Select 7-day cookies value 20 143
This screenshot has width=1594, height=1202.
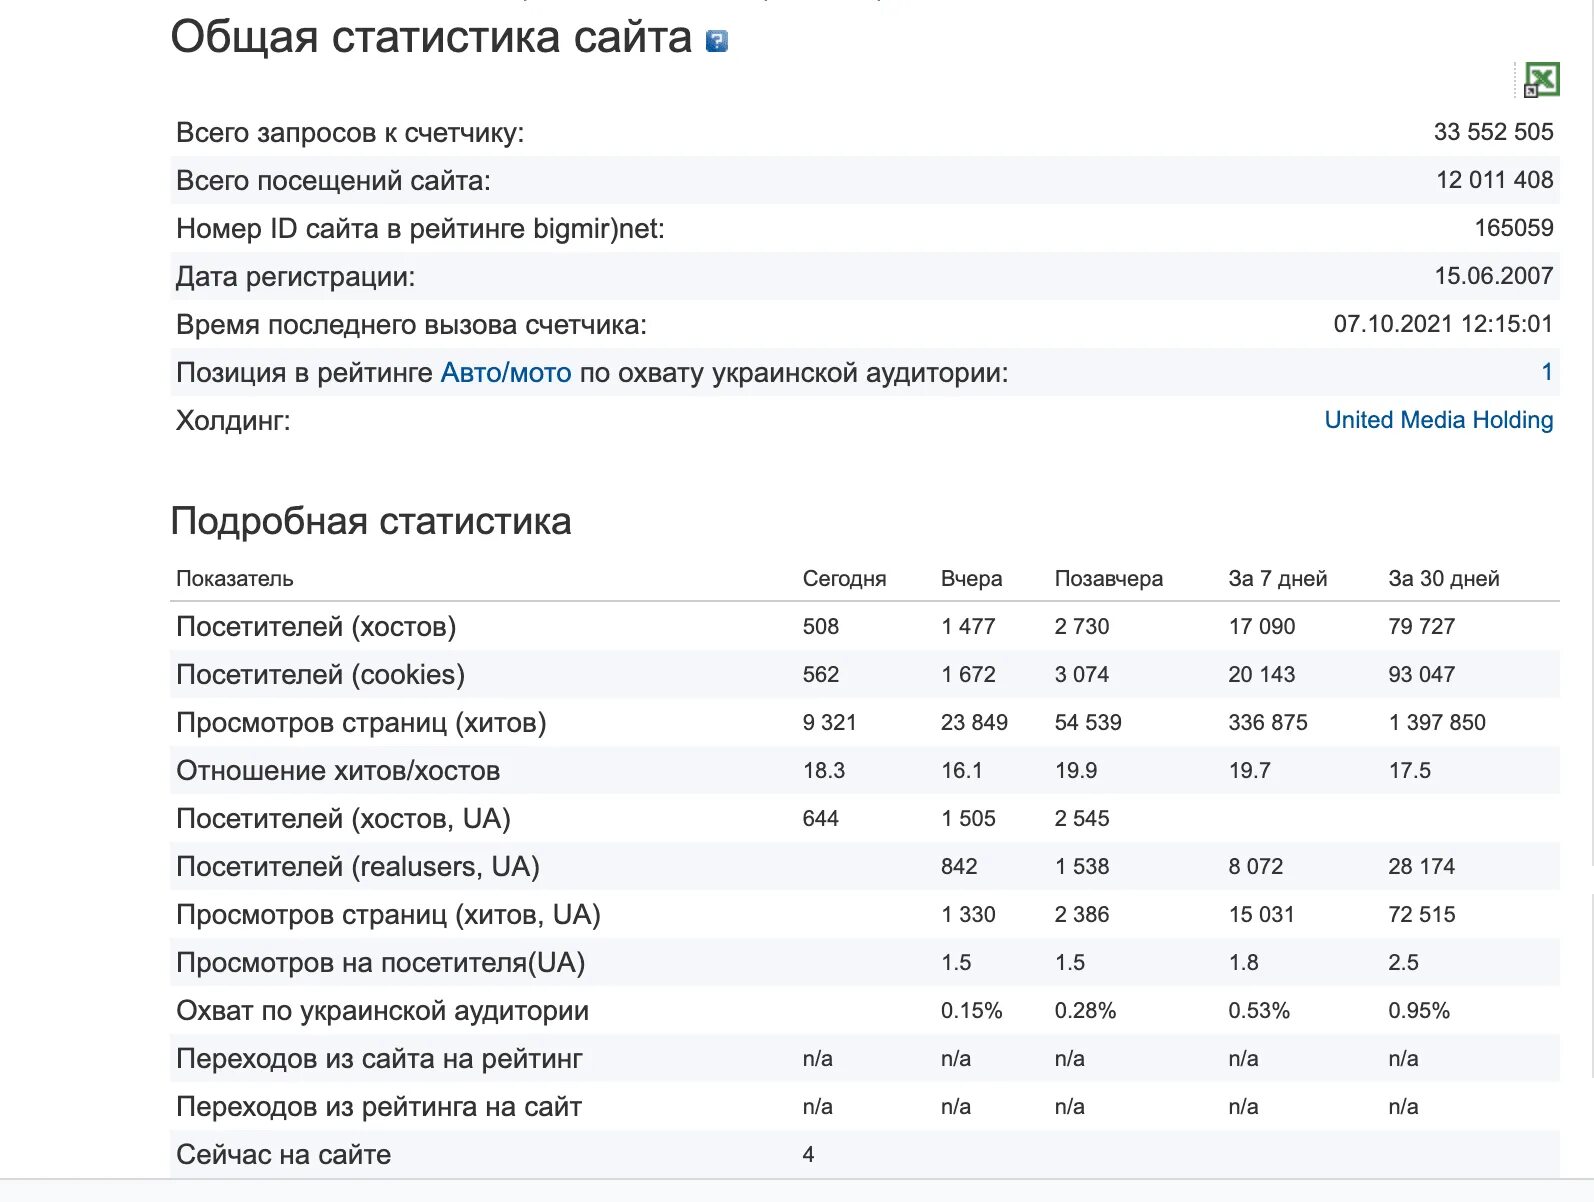point(1261,674)
